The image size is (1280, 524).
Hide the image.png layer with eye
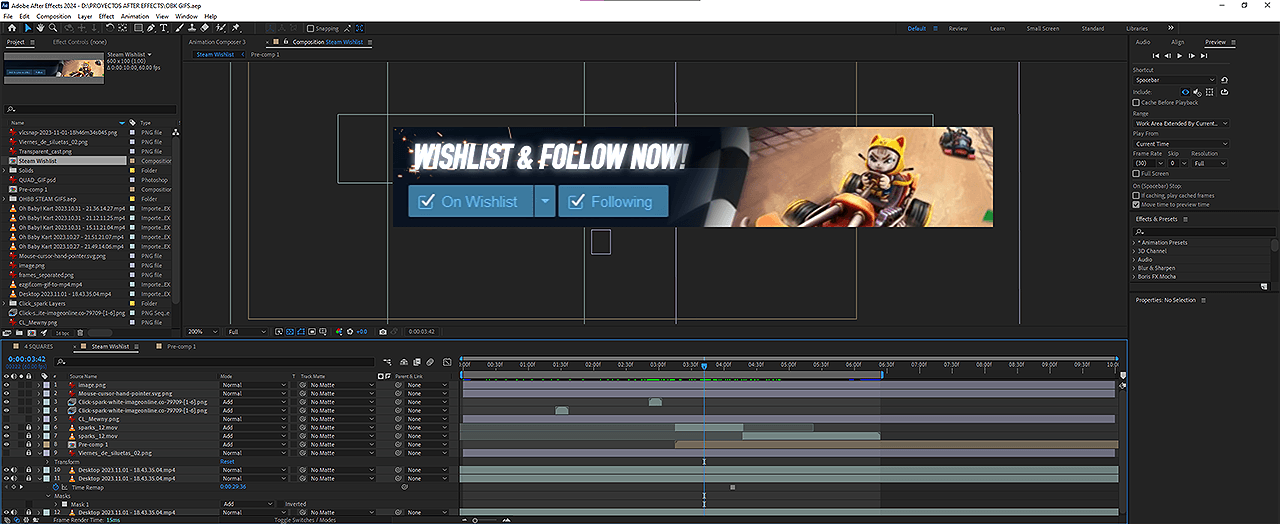6,385
